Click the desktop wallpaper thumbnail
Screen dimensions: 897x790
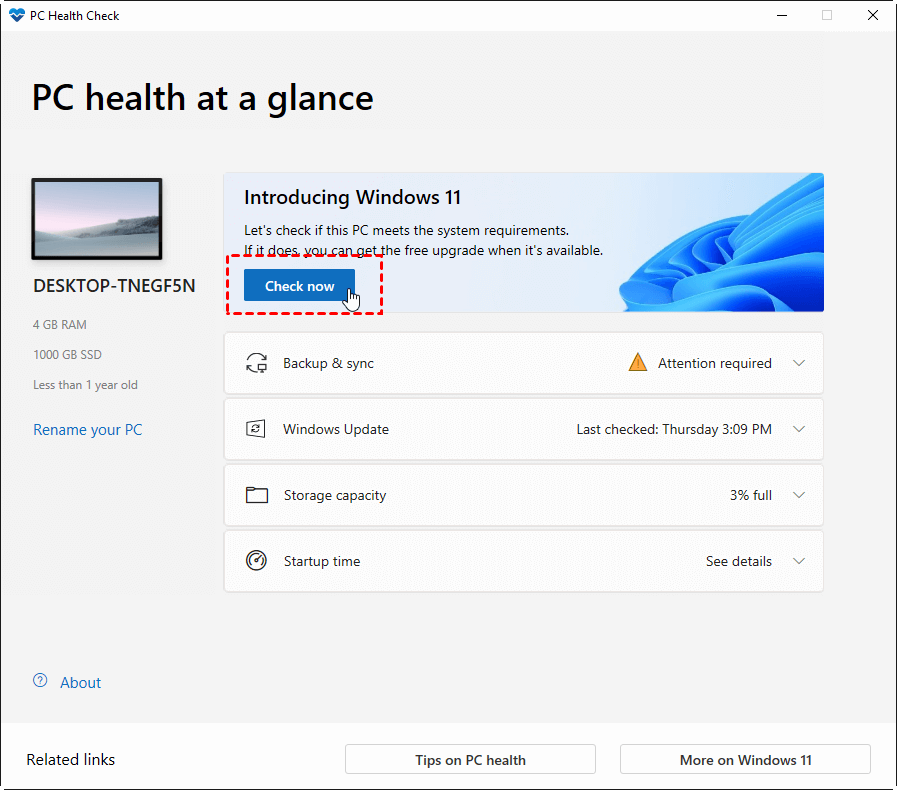click(97, 220)
